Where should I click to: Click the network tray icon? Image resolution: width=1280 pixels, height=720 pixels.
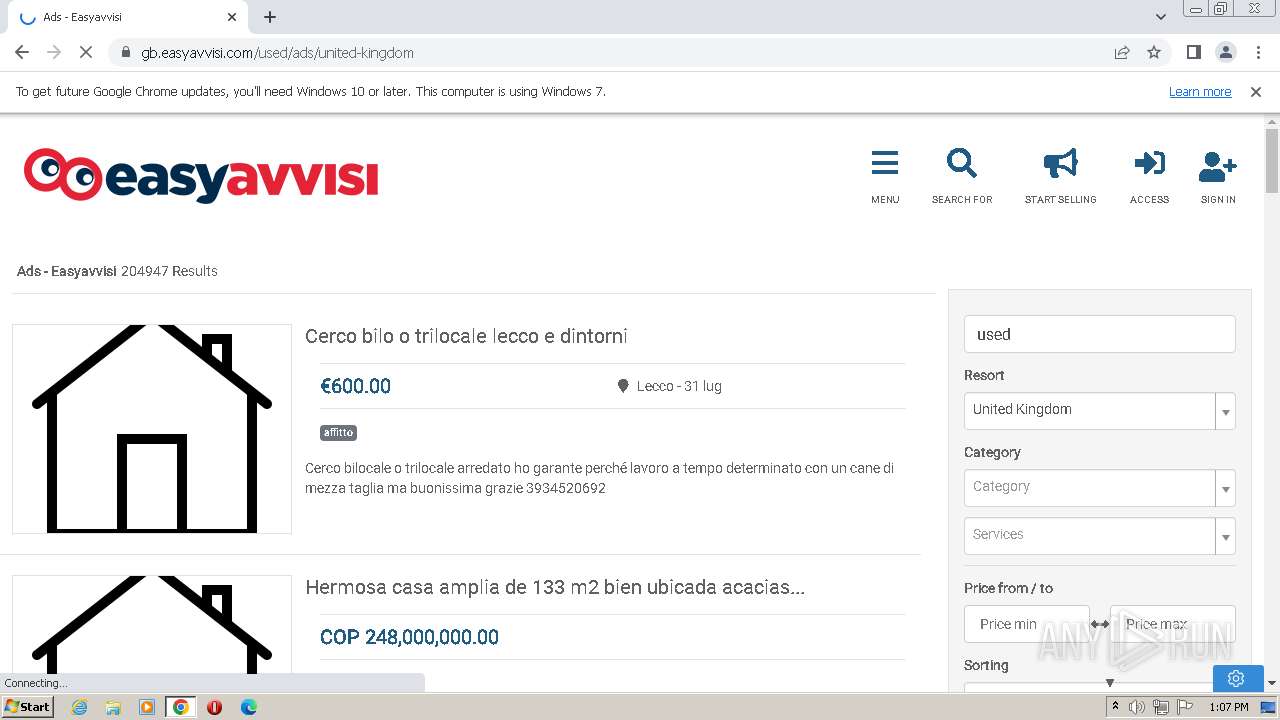point(1161,707)
